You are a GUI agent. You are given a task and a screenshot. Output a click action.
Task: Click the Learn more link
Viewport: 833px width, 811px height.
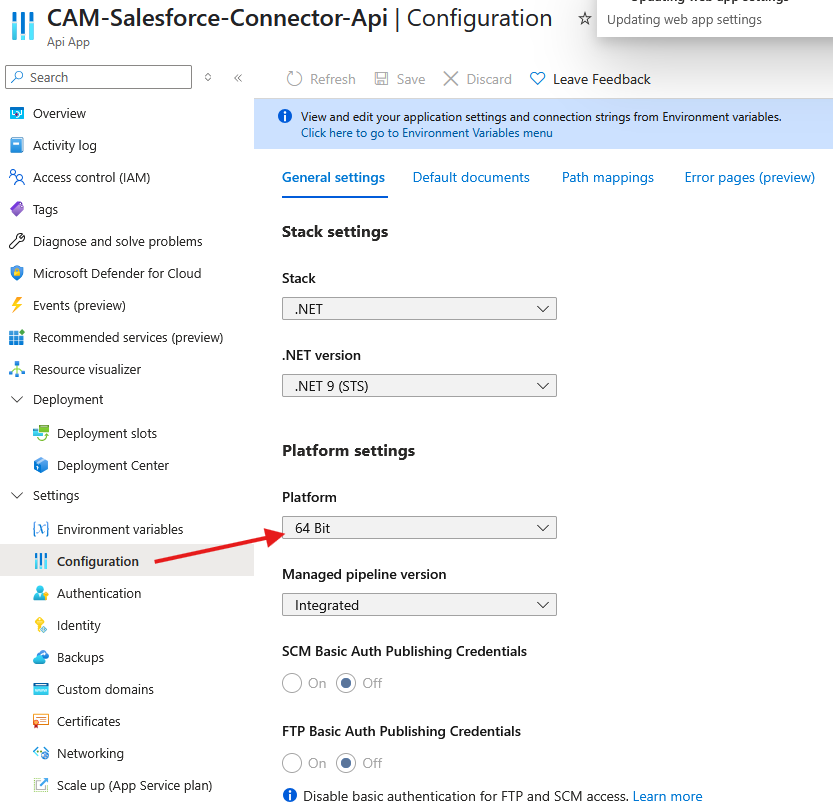pos(667,796)
